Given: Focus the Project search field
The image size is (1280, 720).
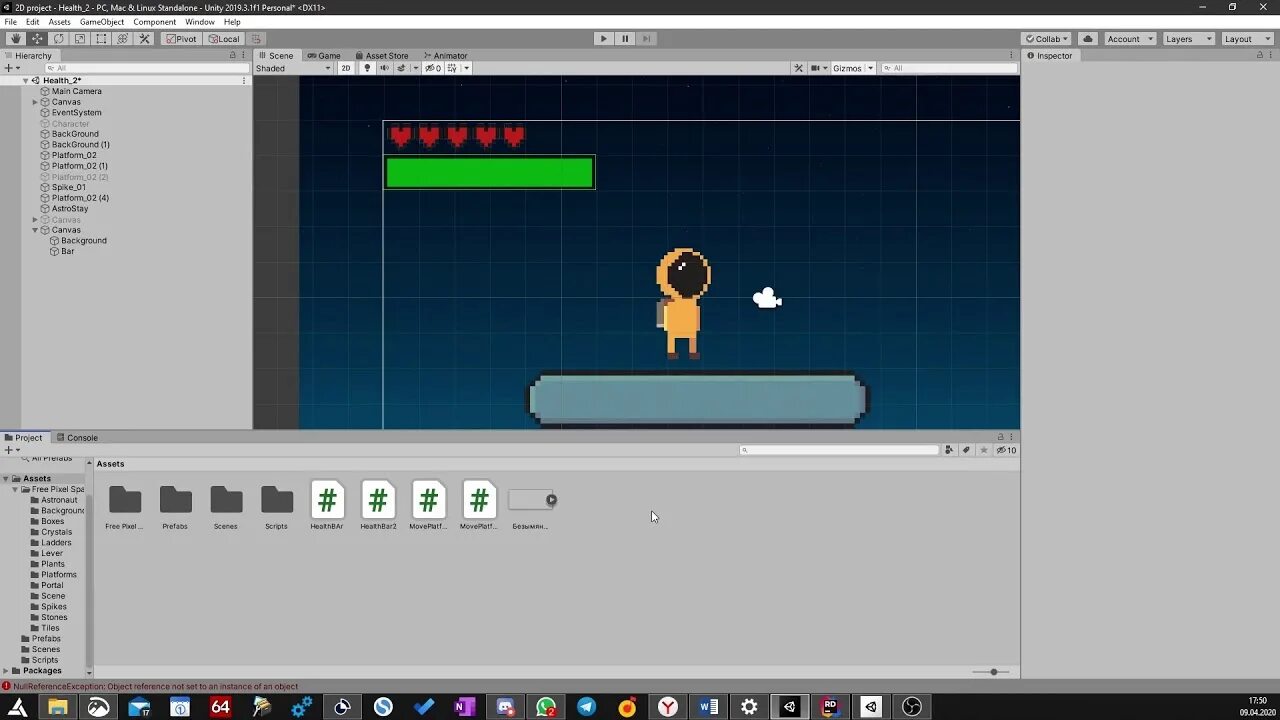Looking at the screenshot, I should [x=839, y=450].
